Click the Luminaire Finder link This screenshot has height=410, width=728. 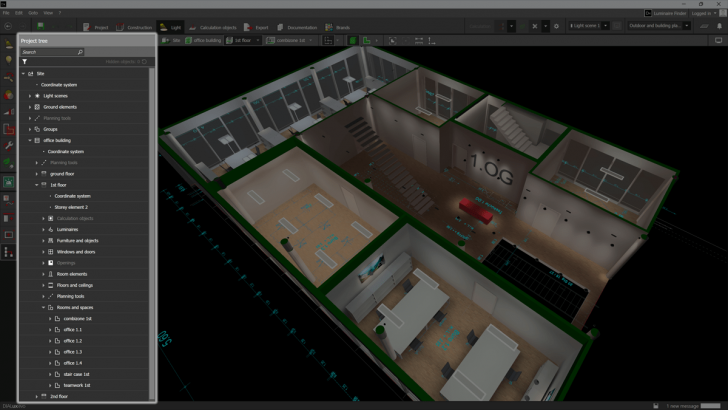[x=670, y=13]
